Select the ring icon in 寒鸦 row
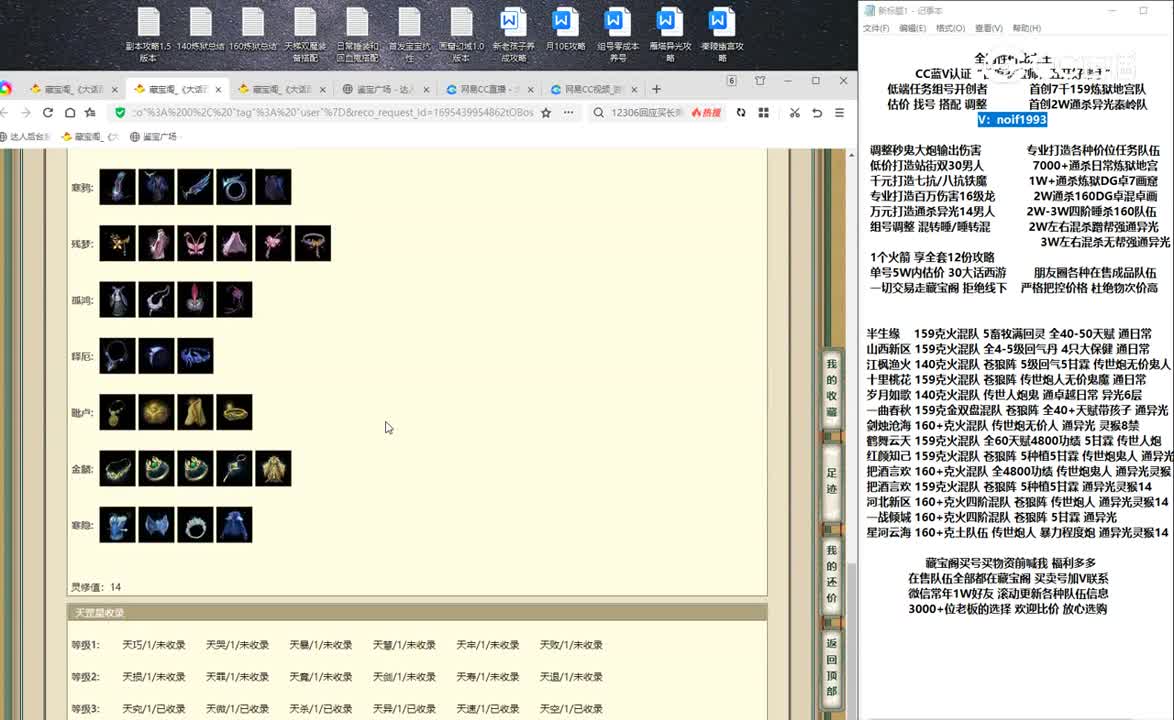 coord(234,187)
